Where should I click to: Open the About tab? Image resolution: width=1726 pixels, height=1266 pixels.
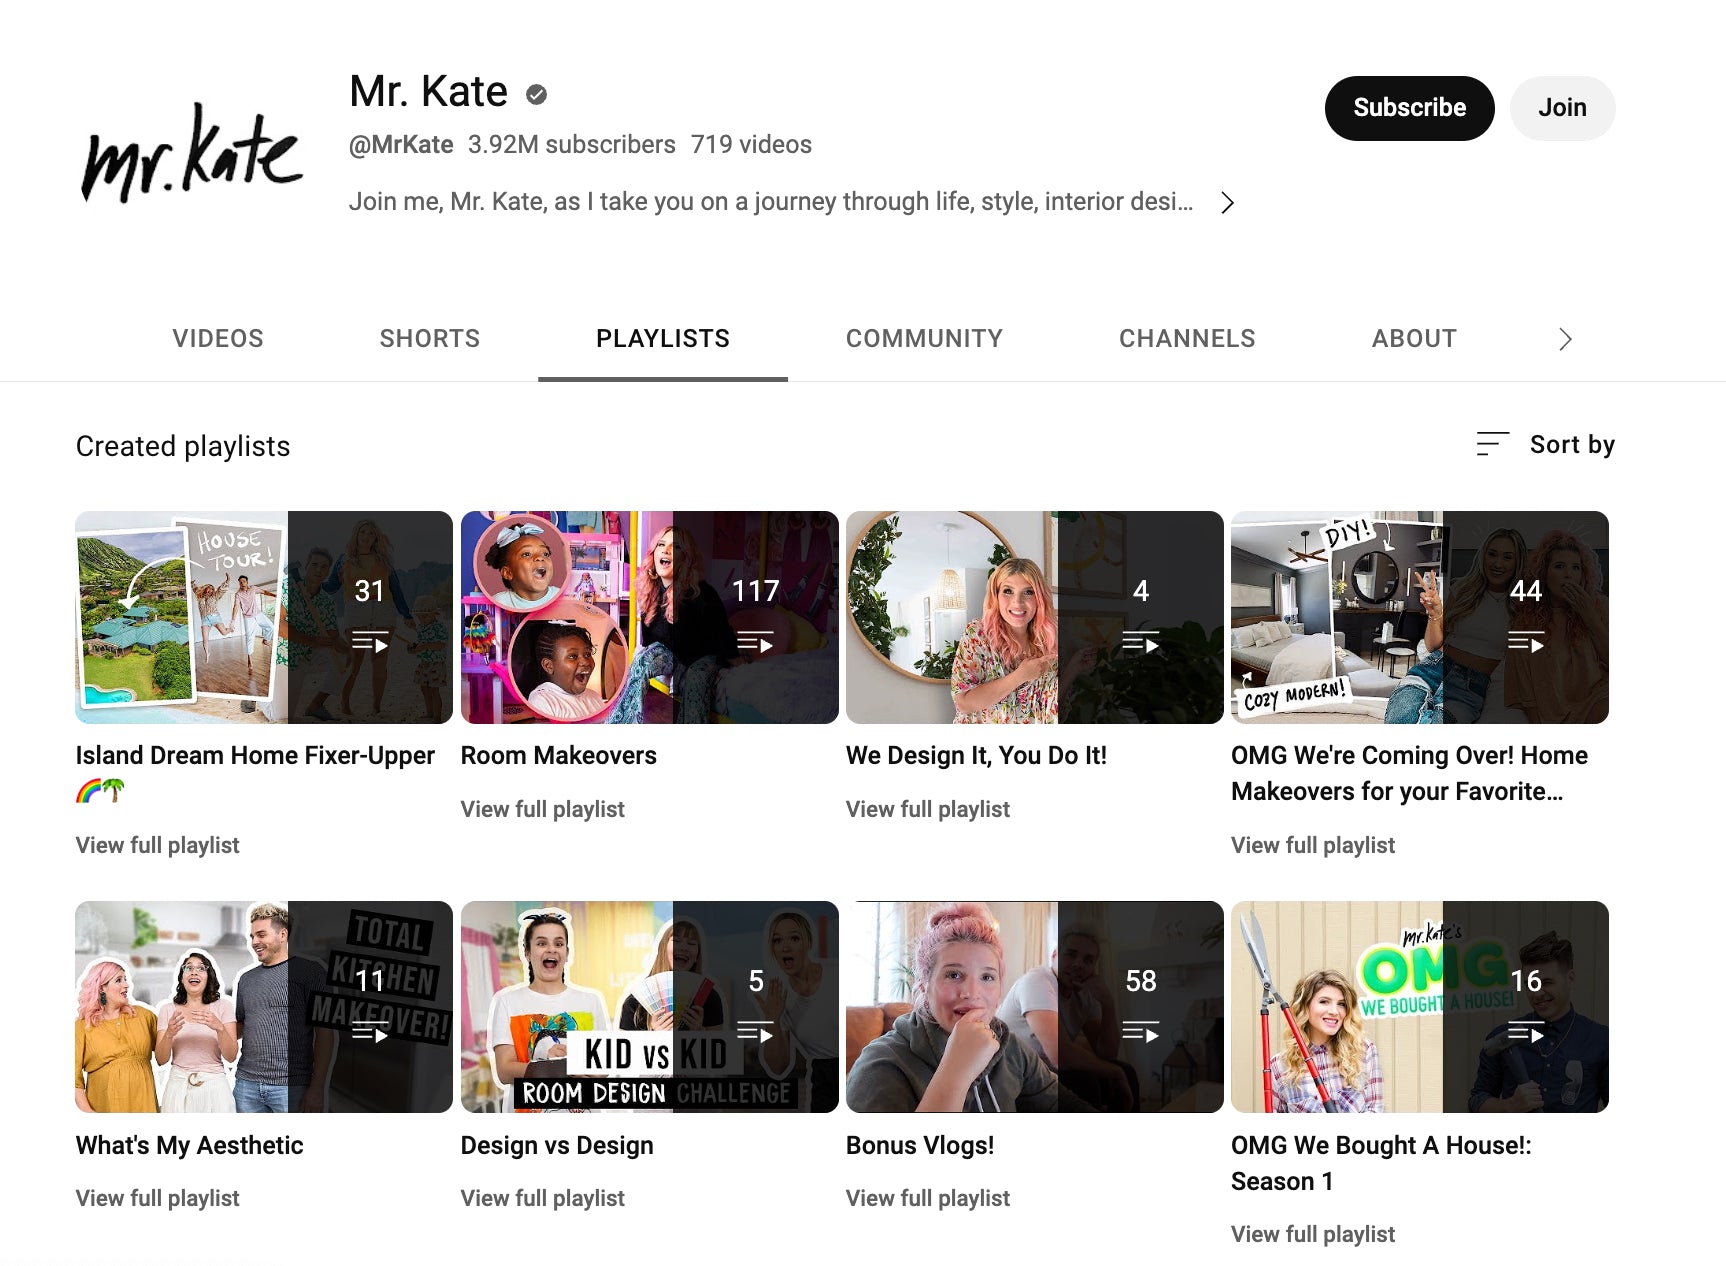(1414, 339)
